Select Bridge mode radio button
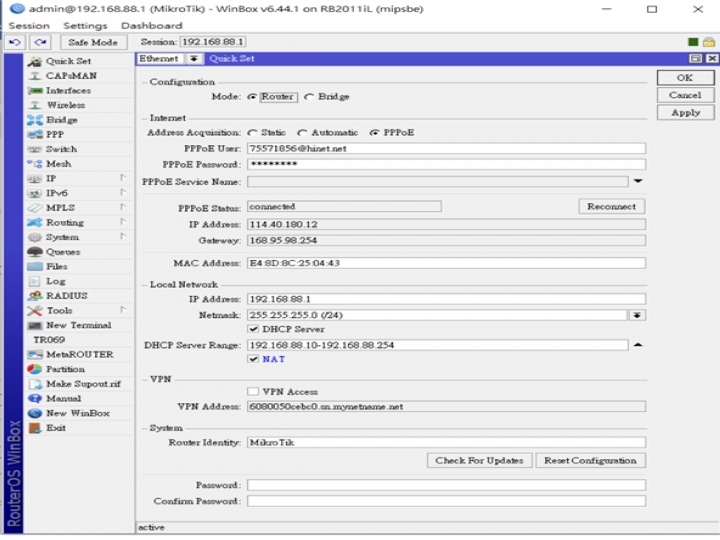The width and height of the screenshot is (720, 540). (309, 97)
